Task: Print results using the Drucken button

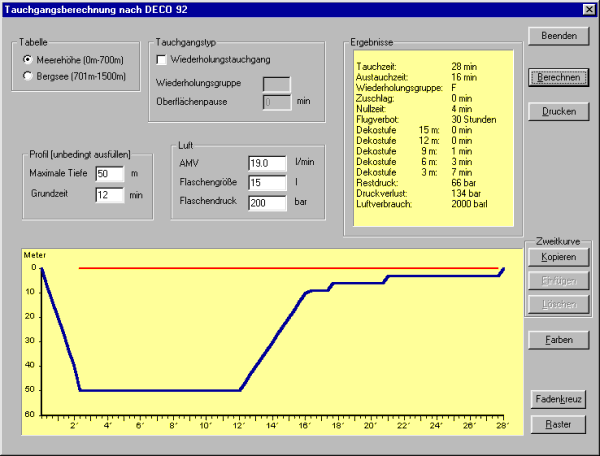Action: [x=558, y=111]
